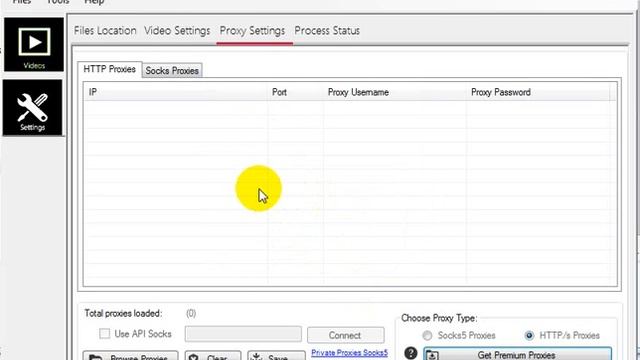
Task: Sort by the Port column header
Action: click(x=296, y=92)
